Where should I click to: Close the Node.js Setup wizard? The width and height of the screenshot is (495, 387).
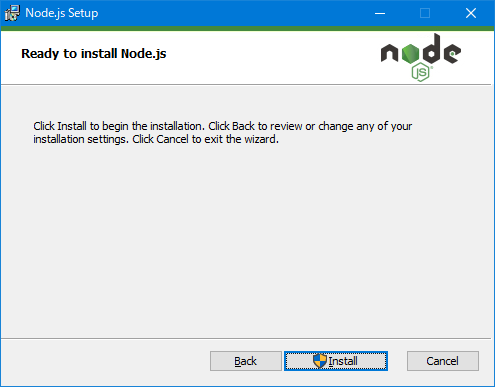coord(471,13)
